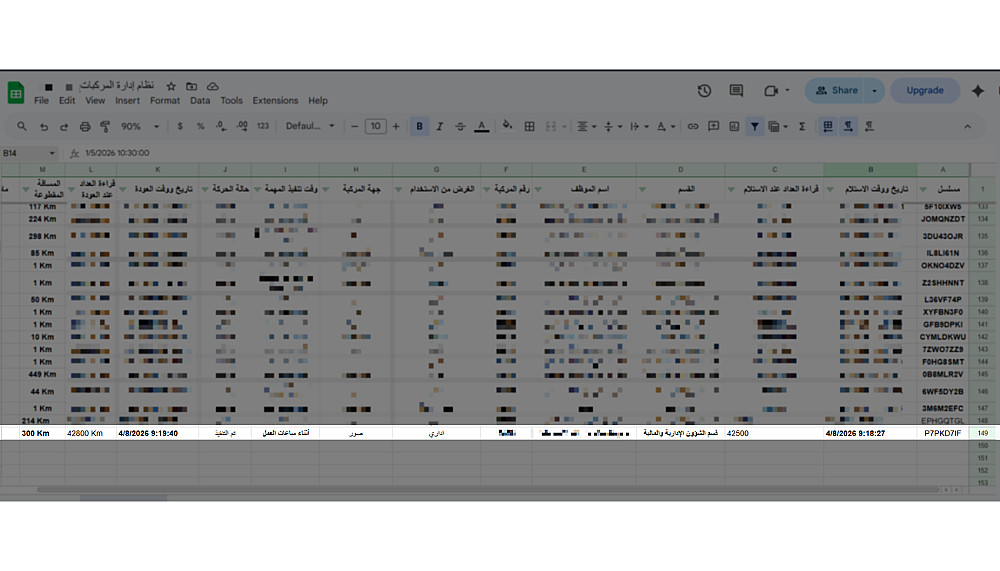The height and width of the screenshot is (571, 1000).
Task: Click the font size field
Action: 376,126
